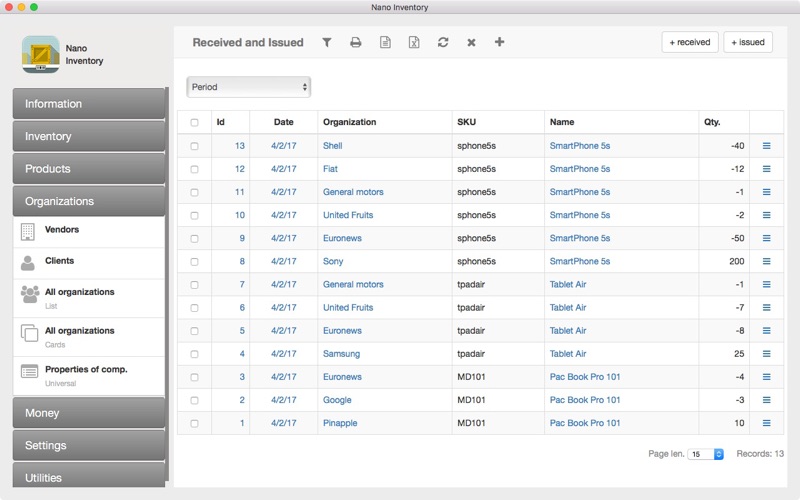The width and height of the screenshot is (800, 500).
Task: Expand the Inventory section
Action: [89, 136]
